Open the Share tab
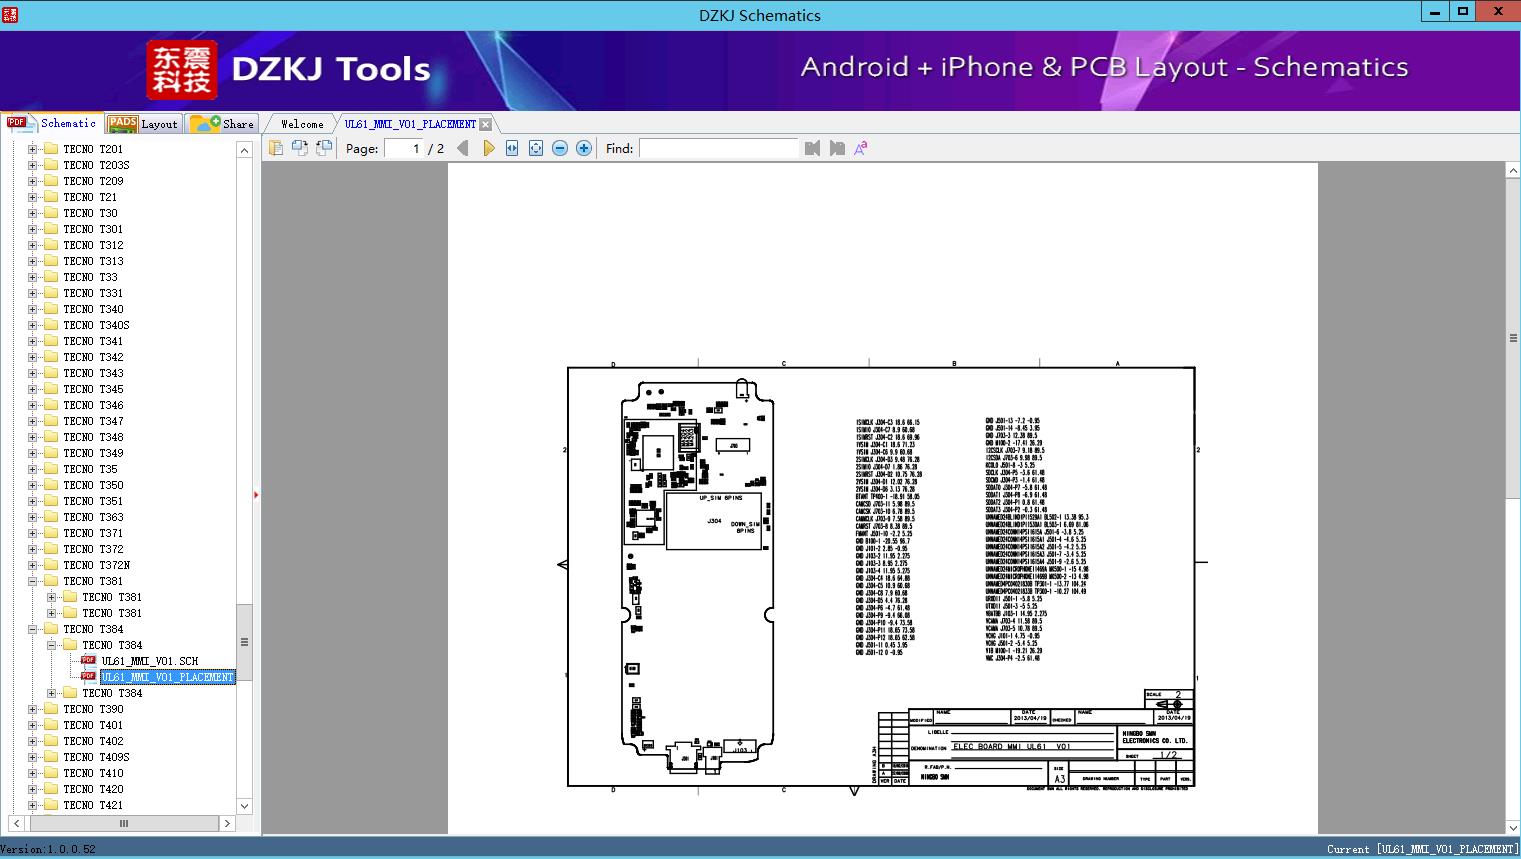The height and width of the screenshot is (859, 1521). 222,124
